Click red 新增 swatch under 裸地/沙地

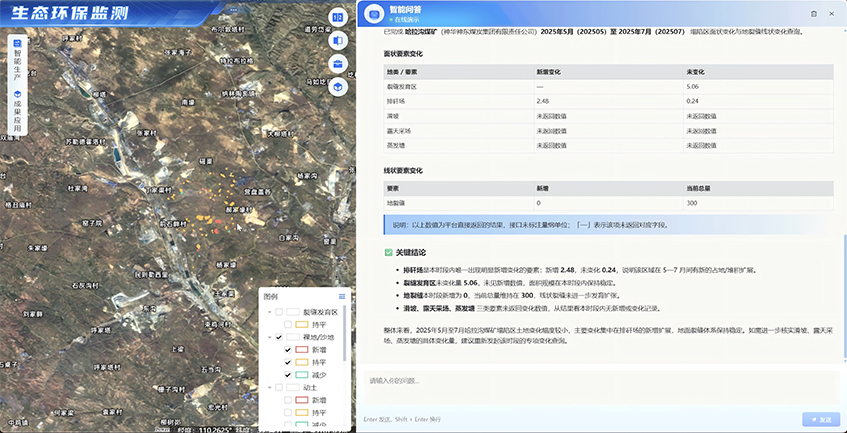click(x=302, y=350)
